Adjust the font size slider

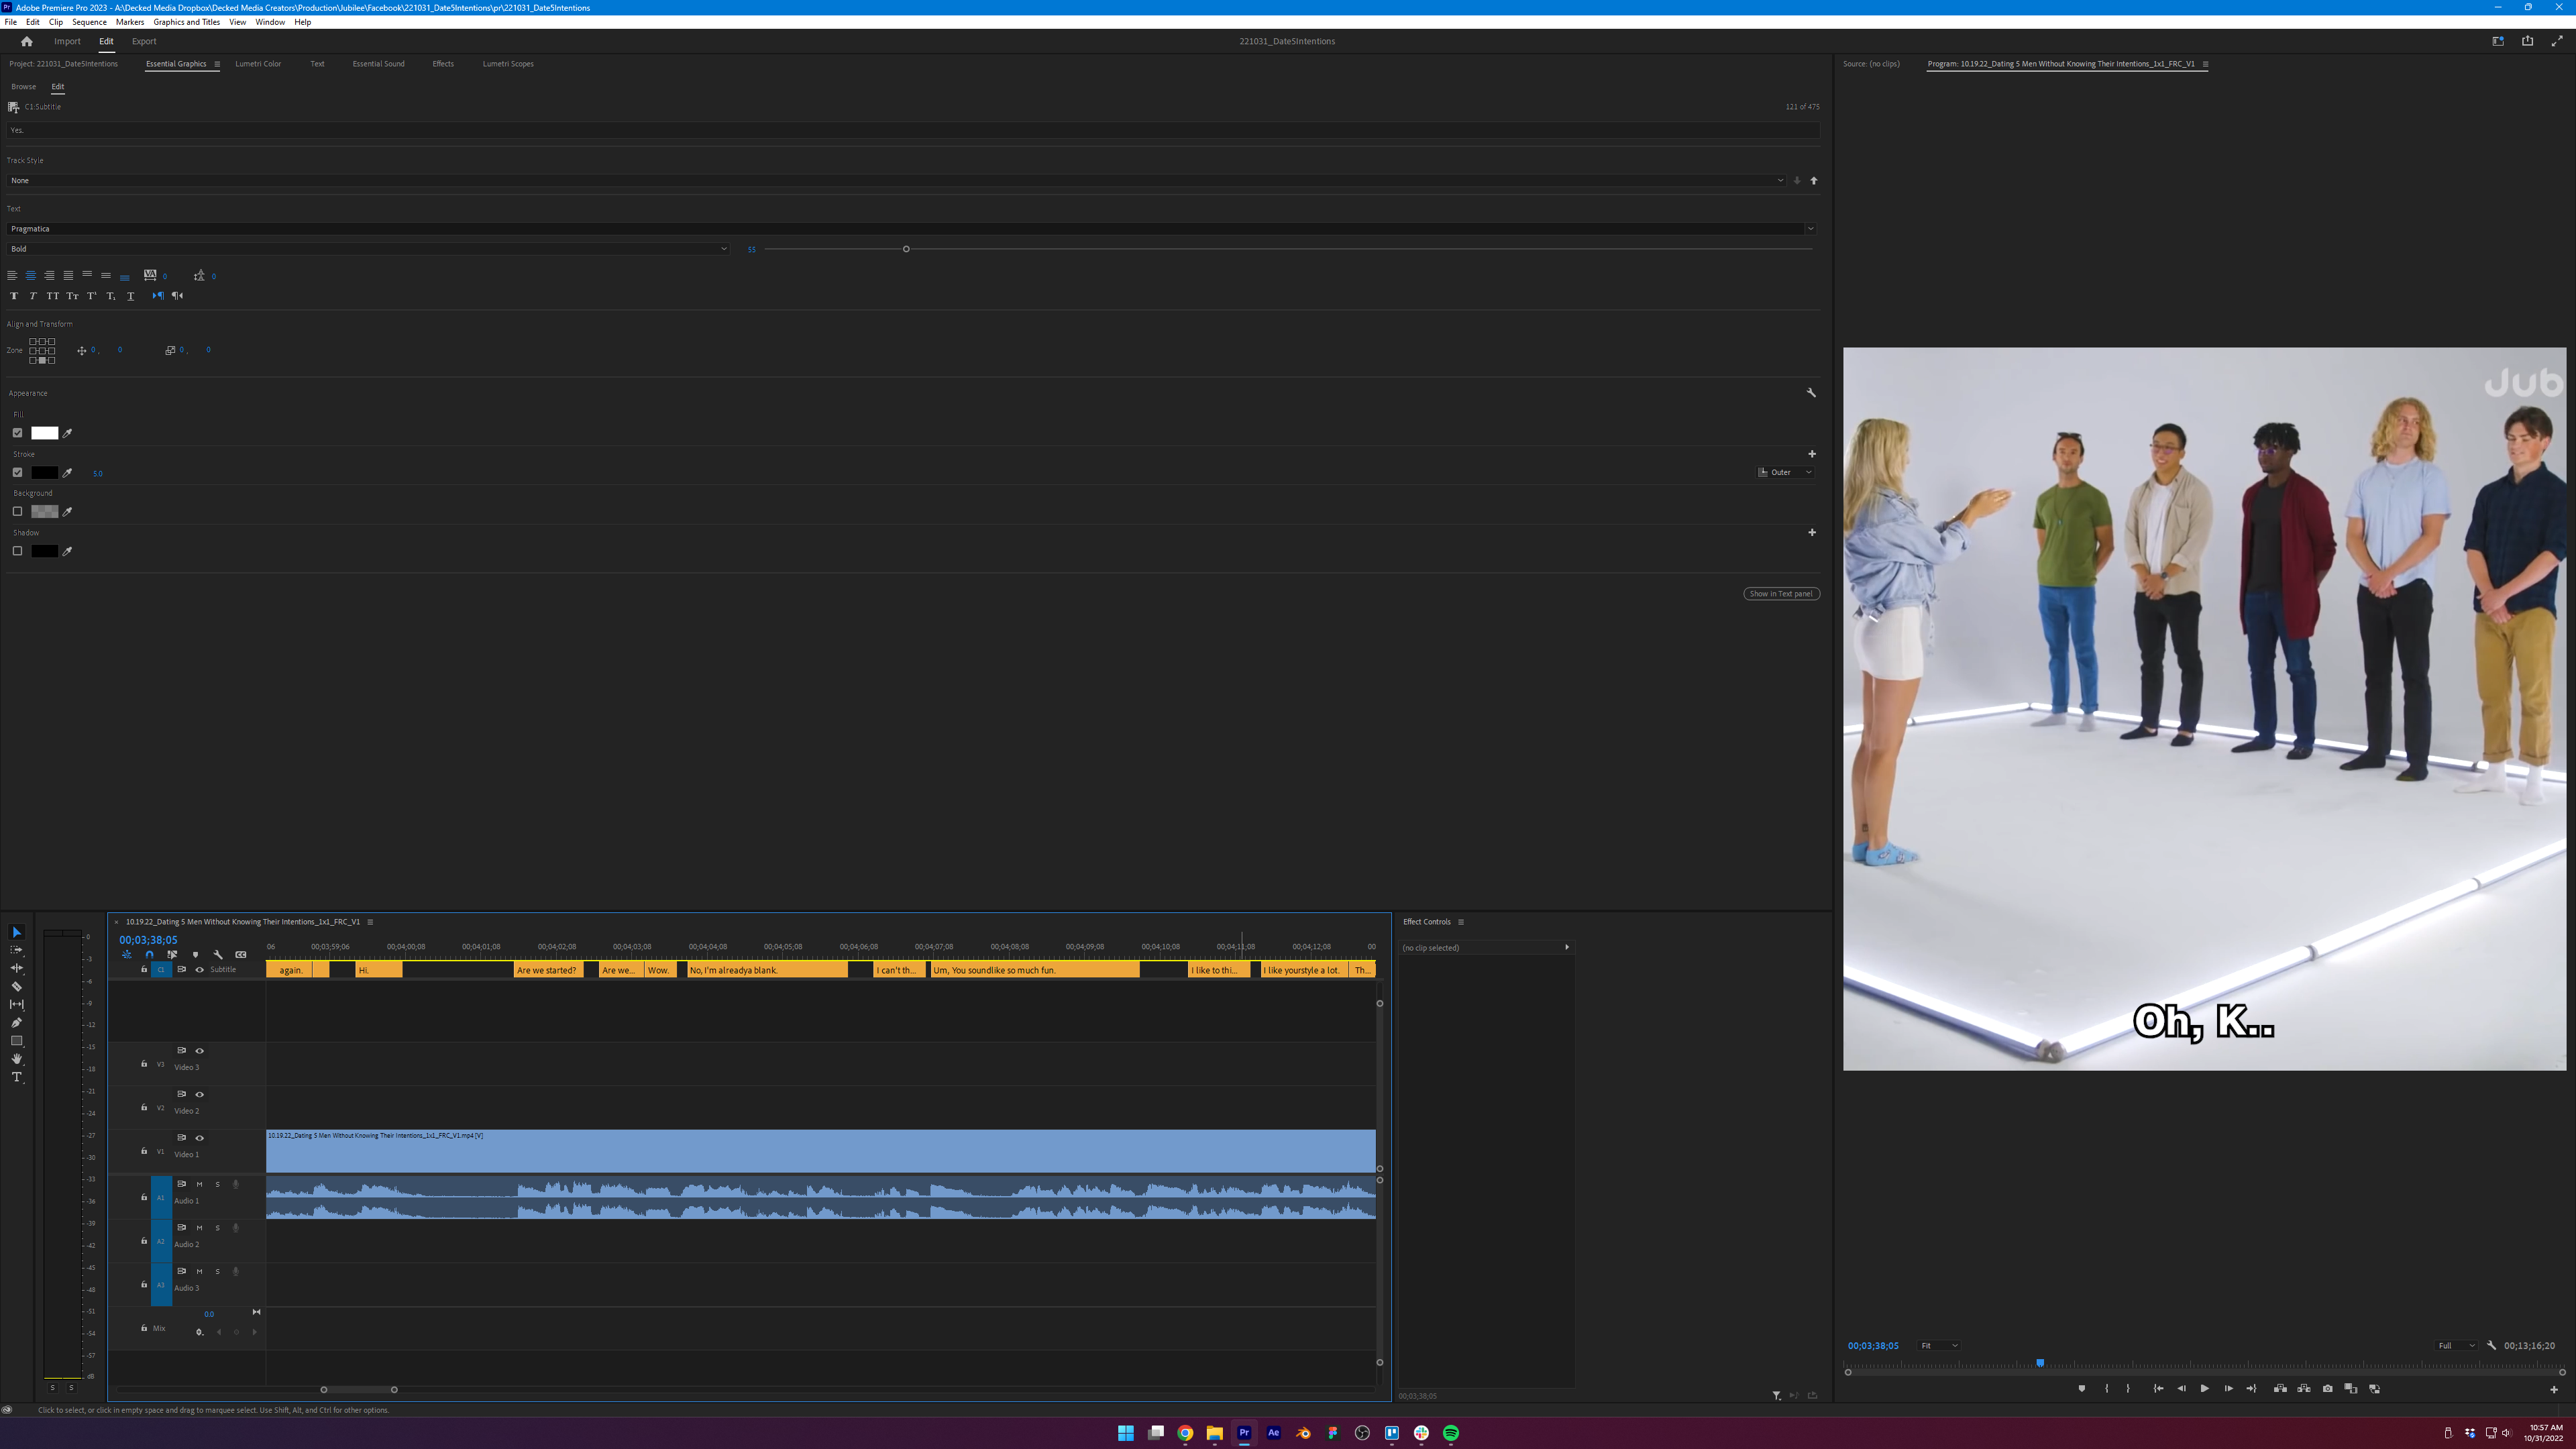click(906, 249)
